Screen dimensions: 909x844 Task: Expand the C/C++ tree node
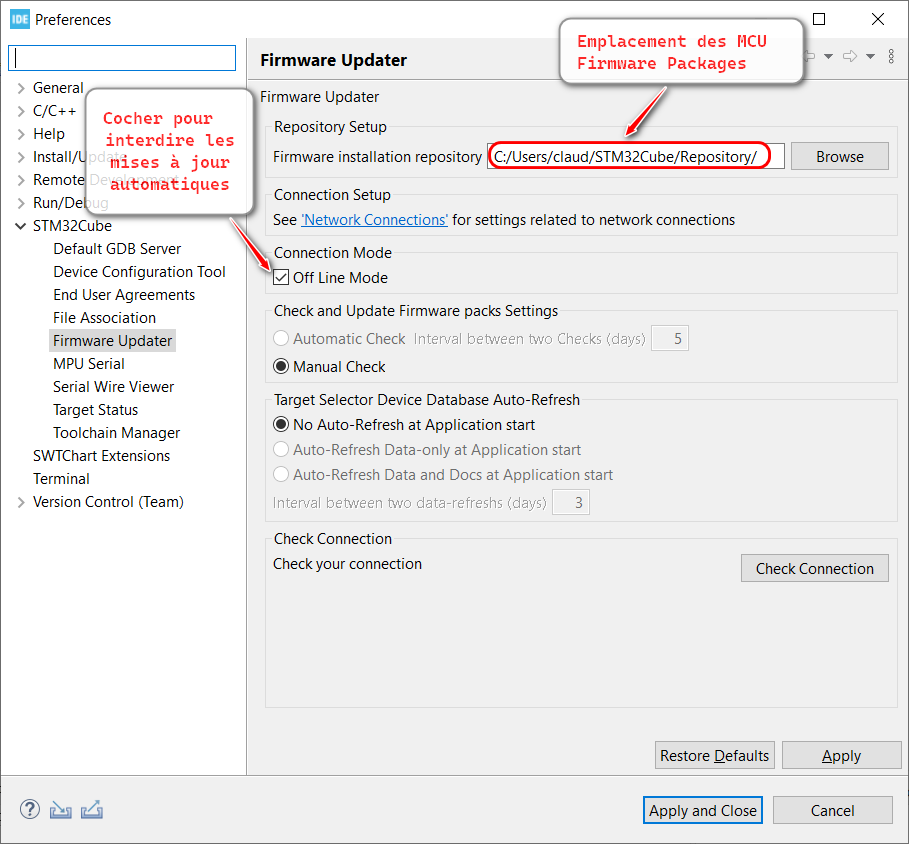(21, 111)
